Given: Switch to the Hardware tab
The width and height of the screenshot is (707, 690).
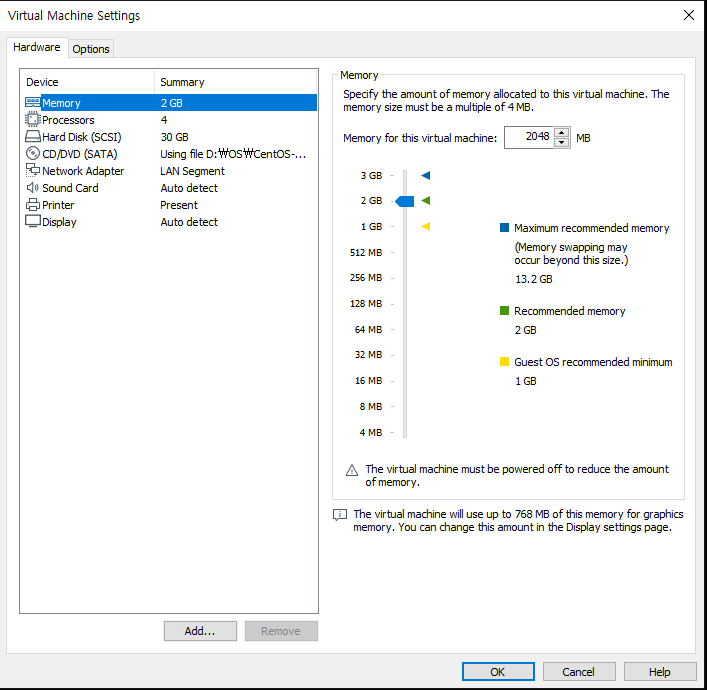Looking at the screenshot, I should (37, 47).
